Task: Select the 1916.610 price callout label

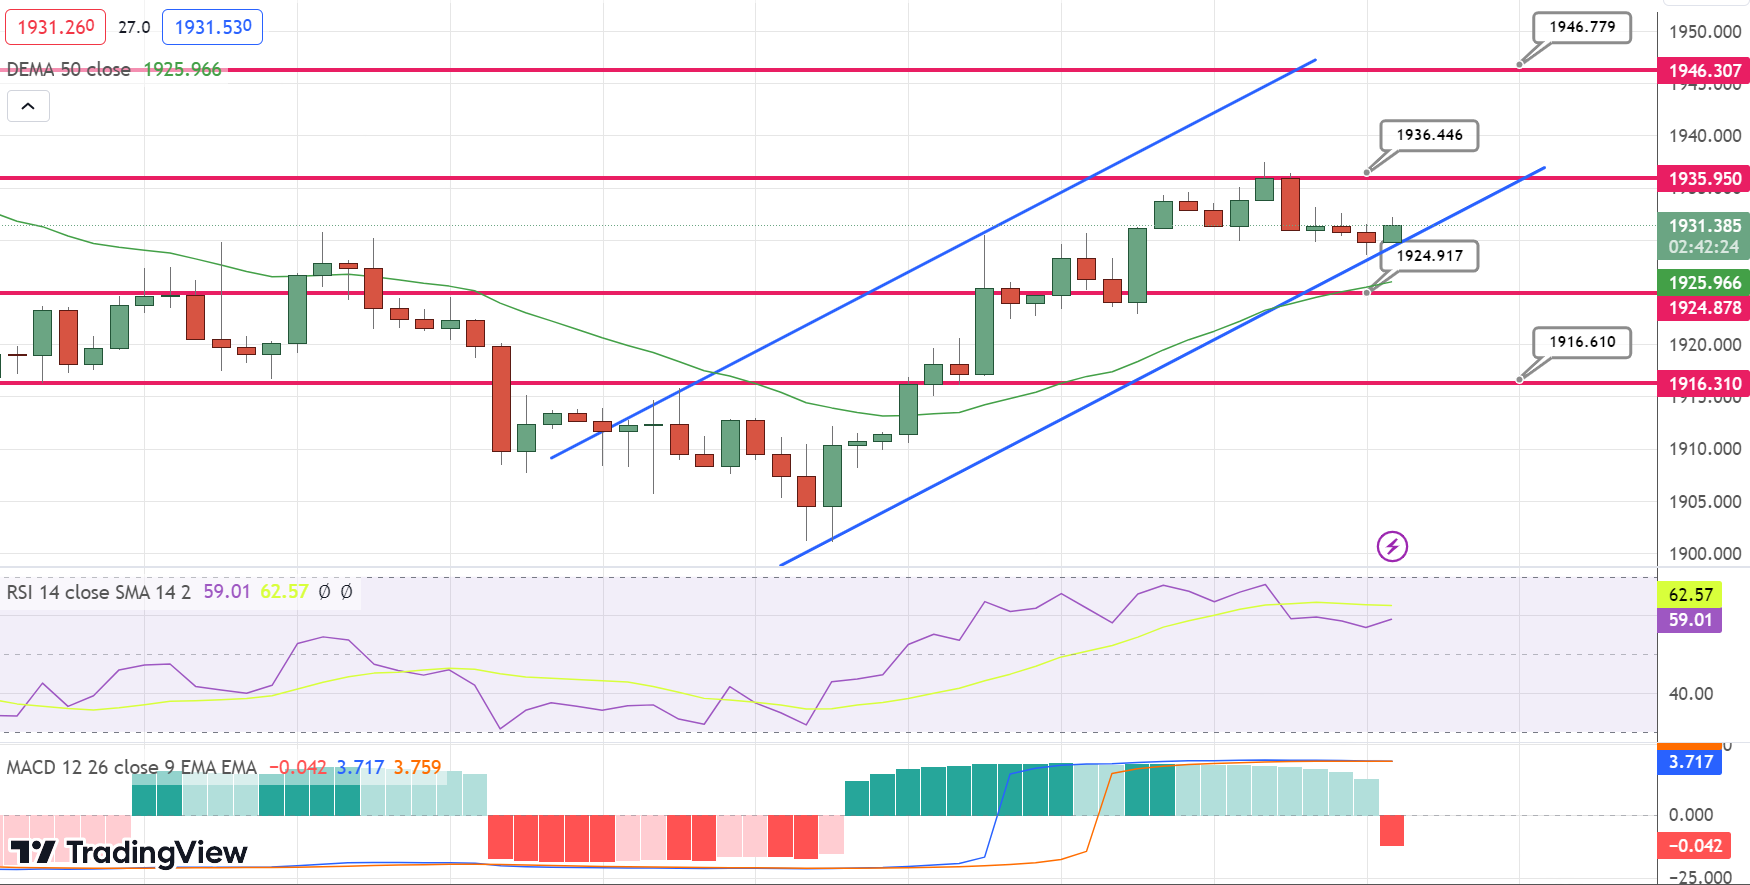Action: click(x=1582, y=342)
